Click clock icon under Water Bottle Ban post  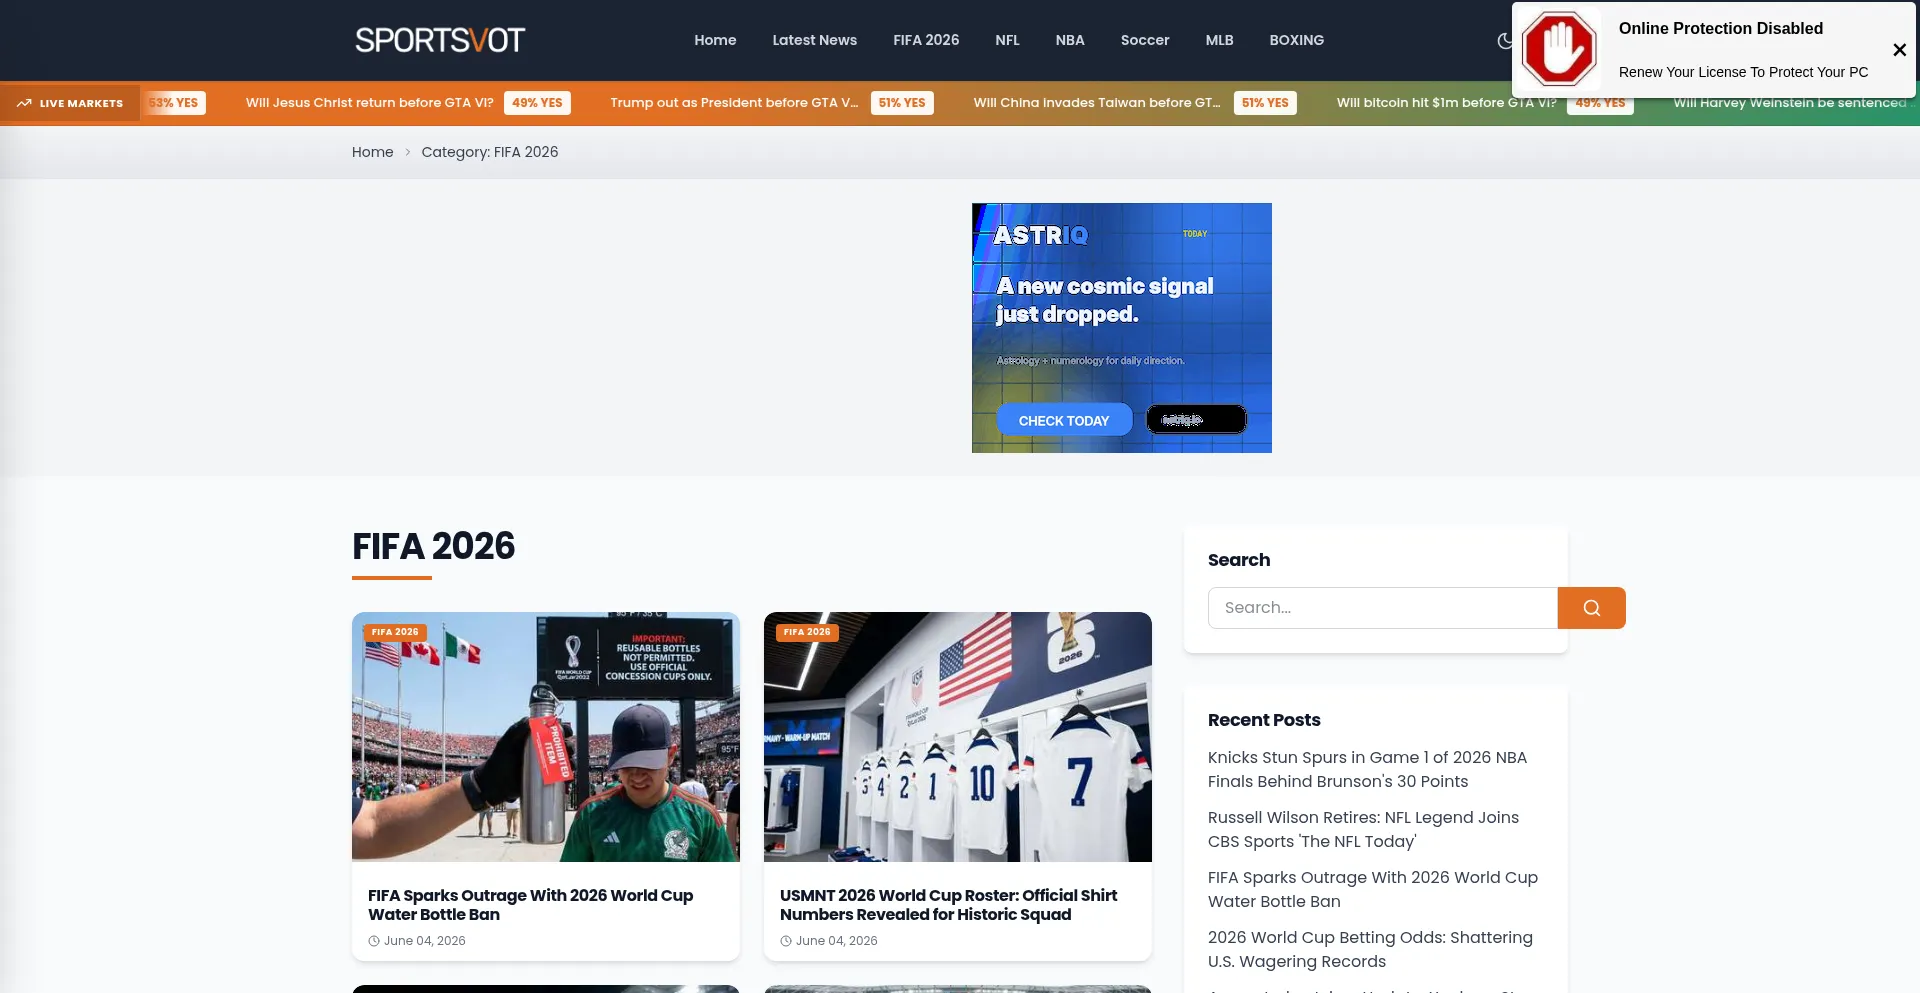[374, 941]
